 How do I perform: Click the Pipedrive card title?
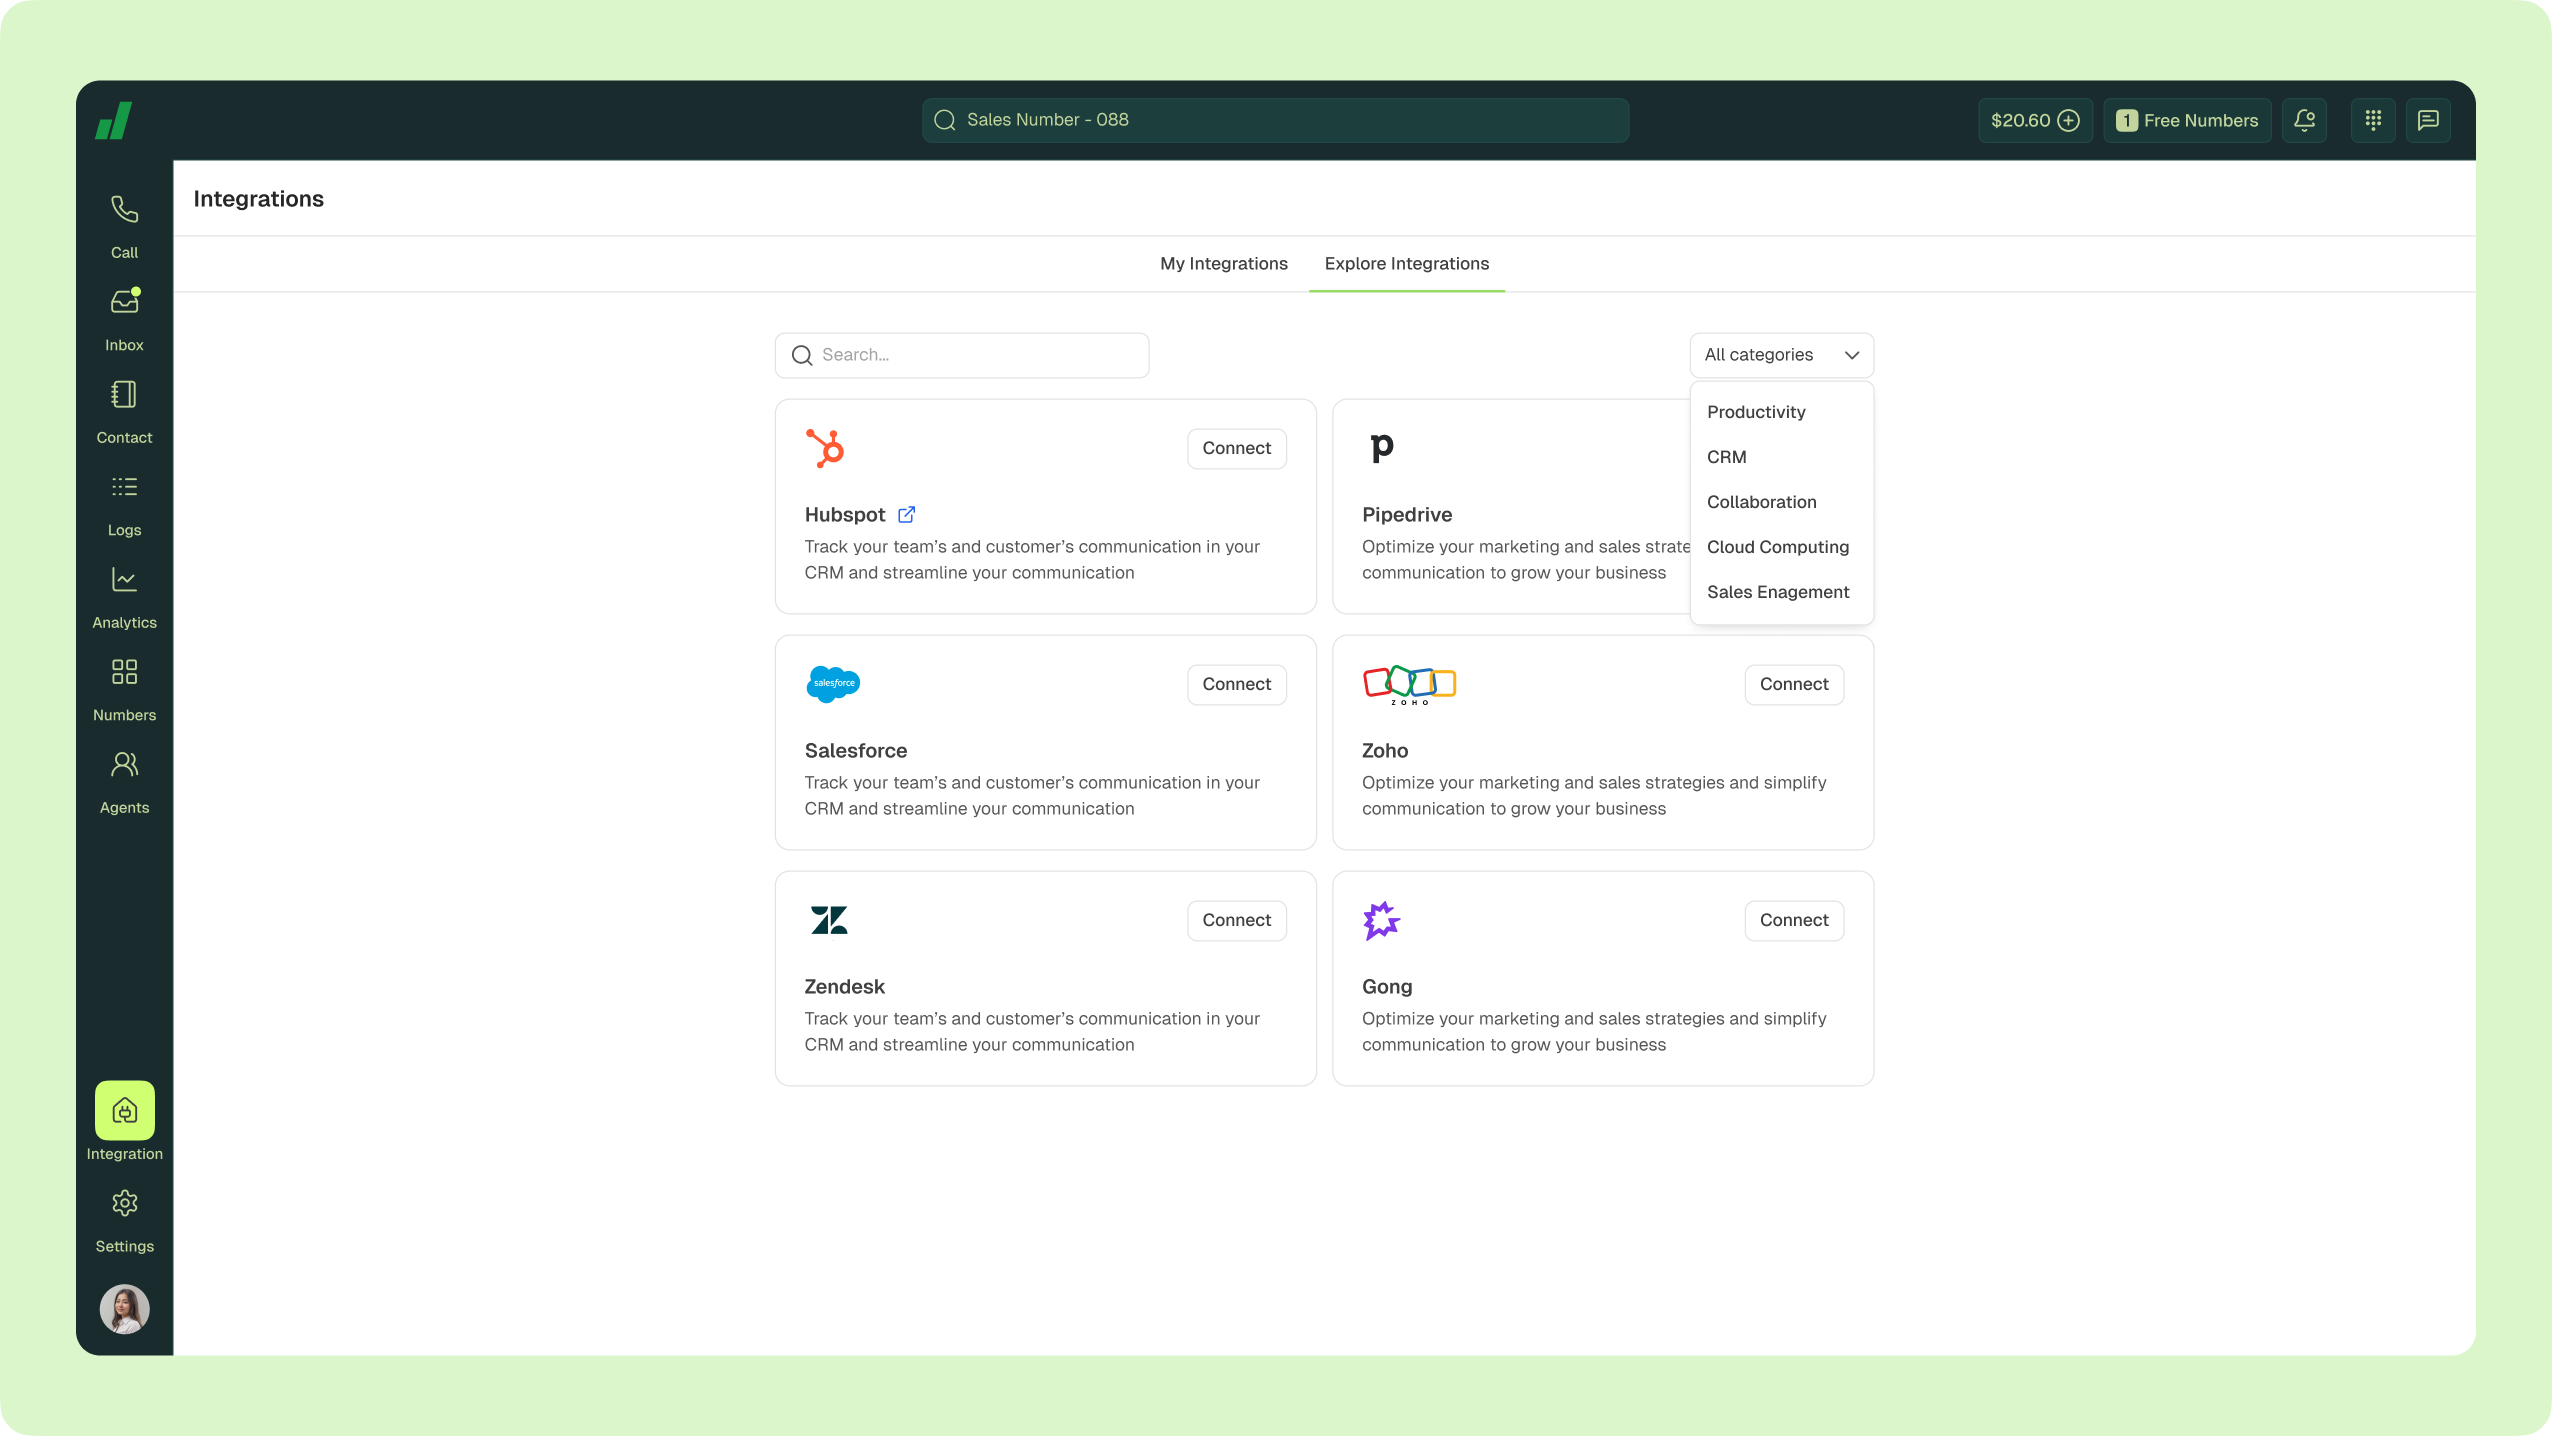point(1406,514)
